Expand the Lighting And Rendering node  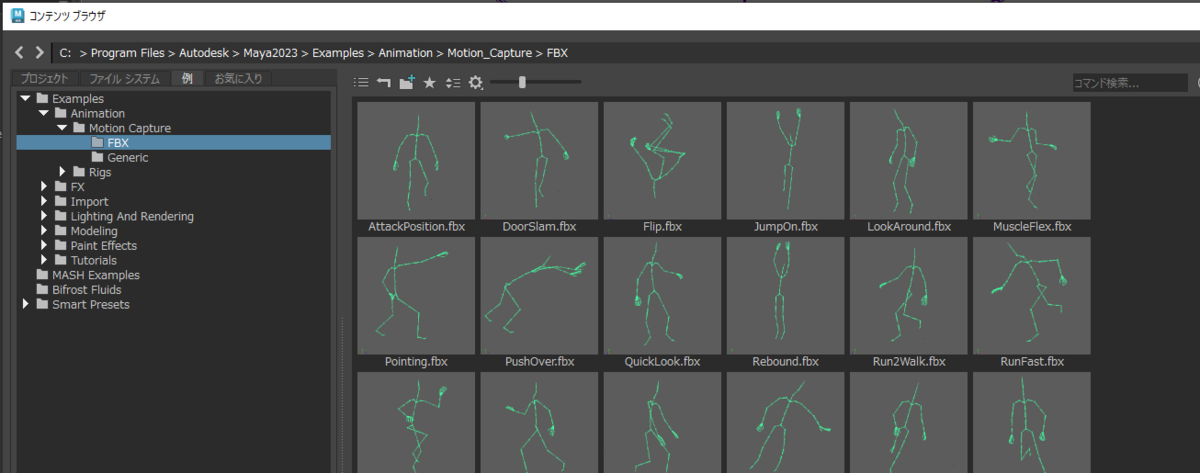(x=44, y=216)
